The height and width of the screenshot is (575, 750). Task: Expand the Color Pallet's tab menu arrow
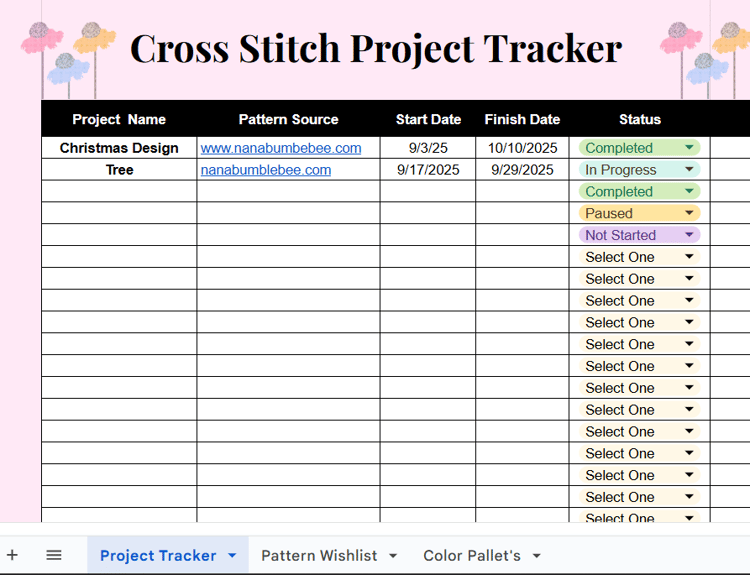tap(536, 556)
